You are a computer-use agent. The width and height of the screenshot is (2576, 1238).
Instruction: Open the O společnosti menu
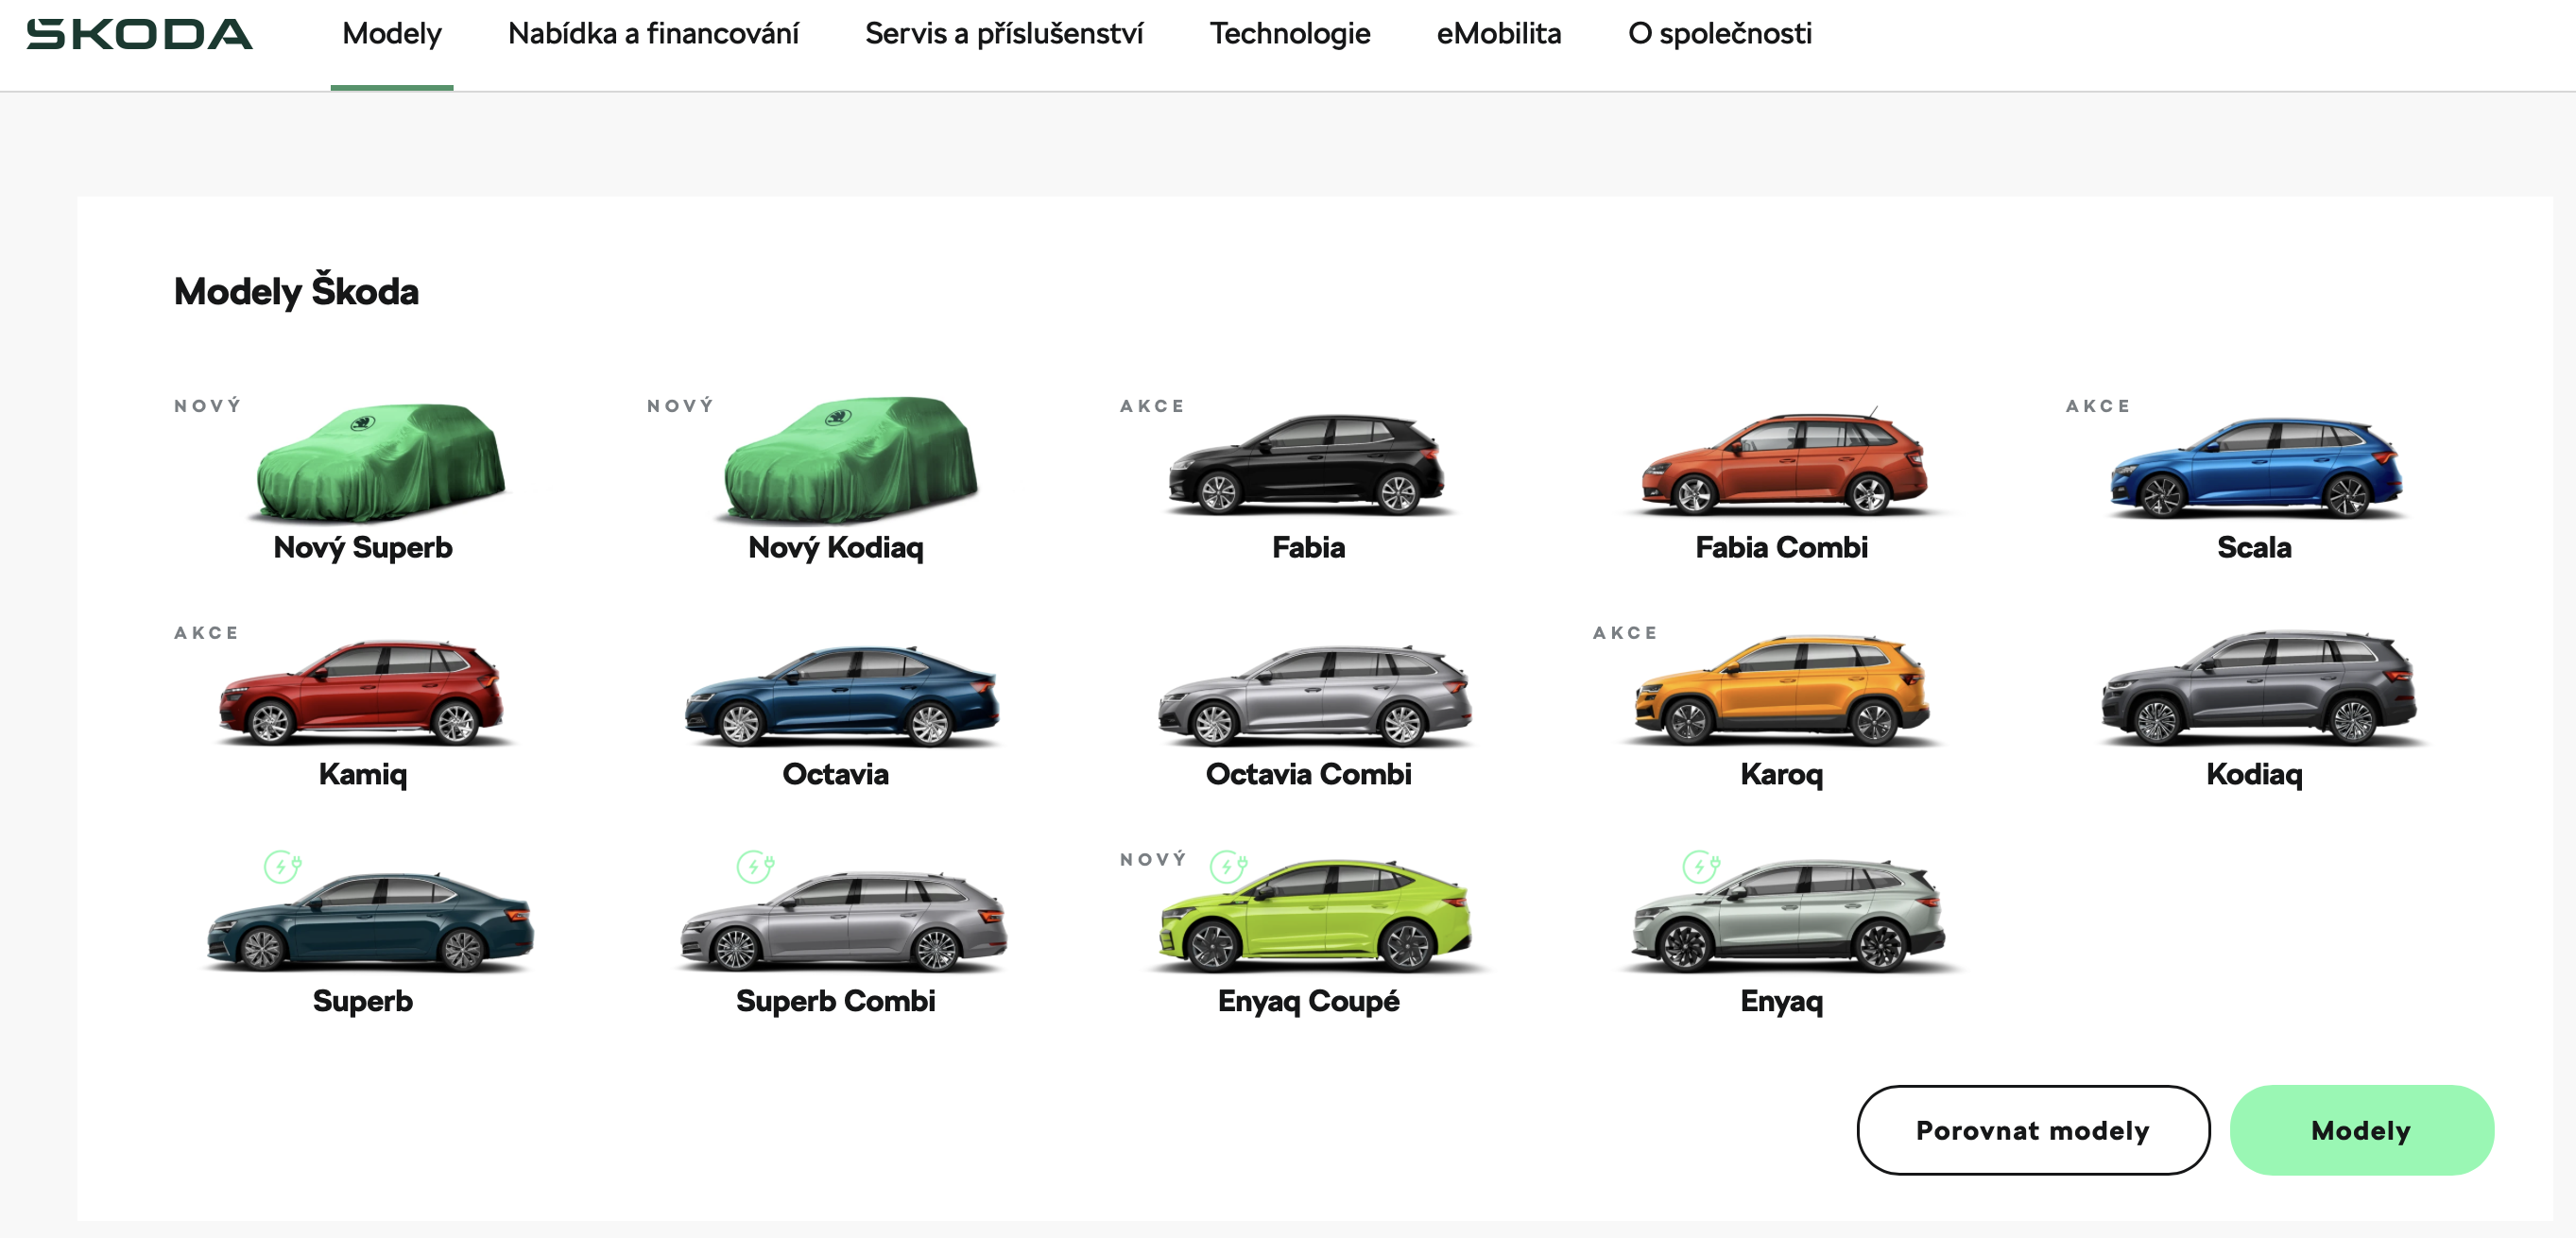(x=1720, y=34)
